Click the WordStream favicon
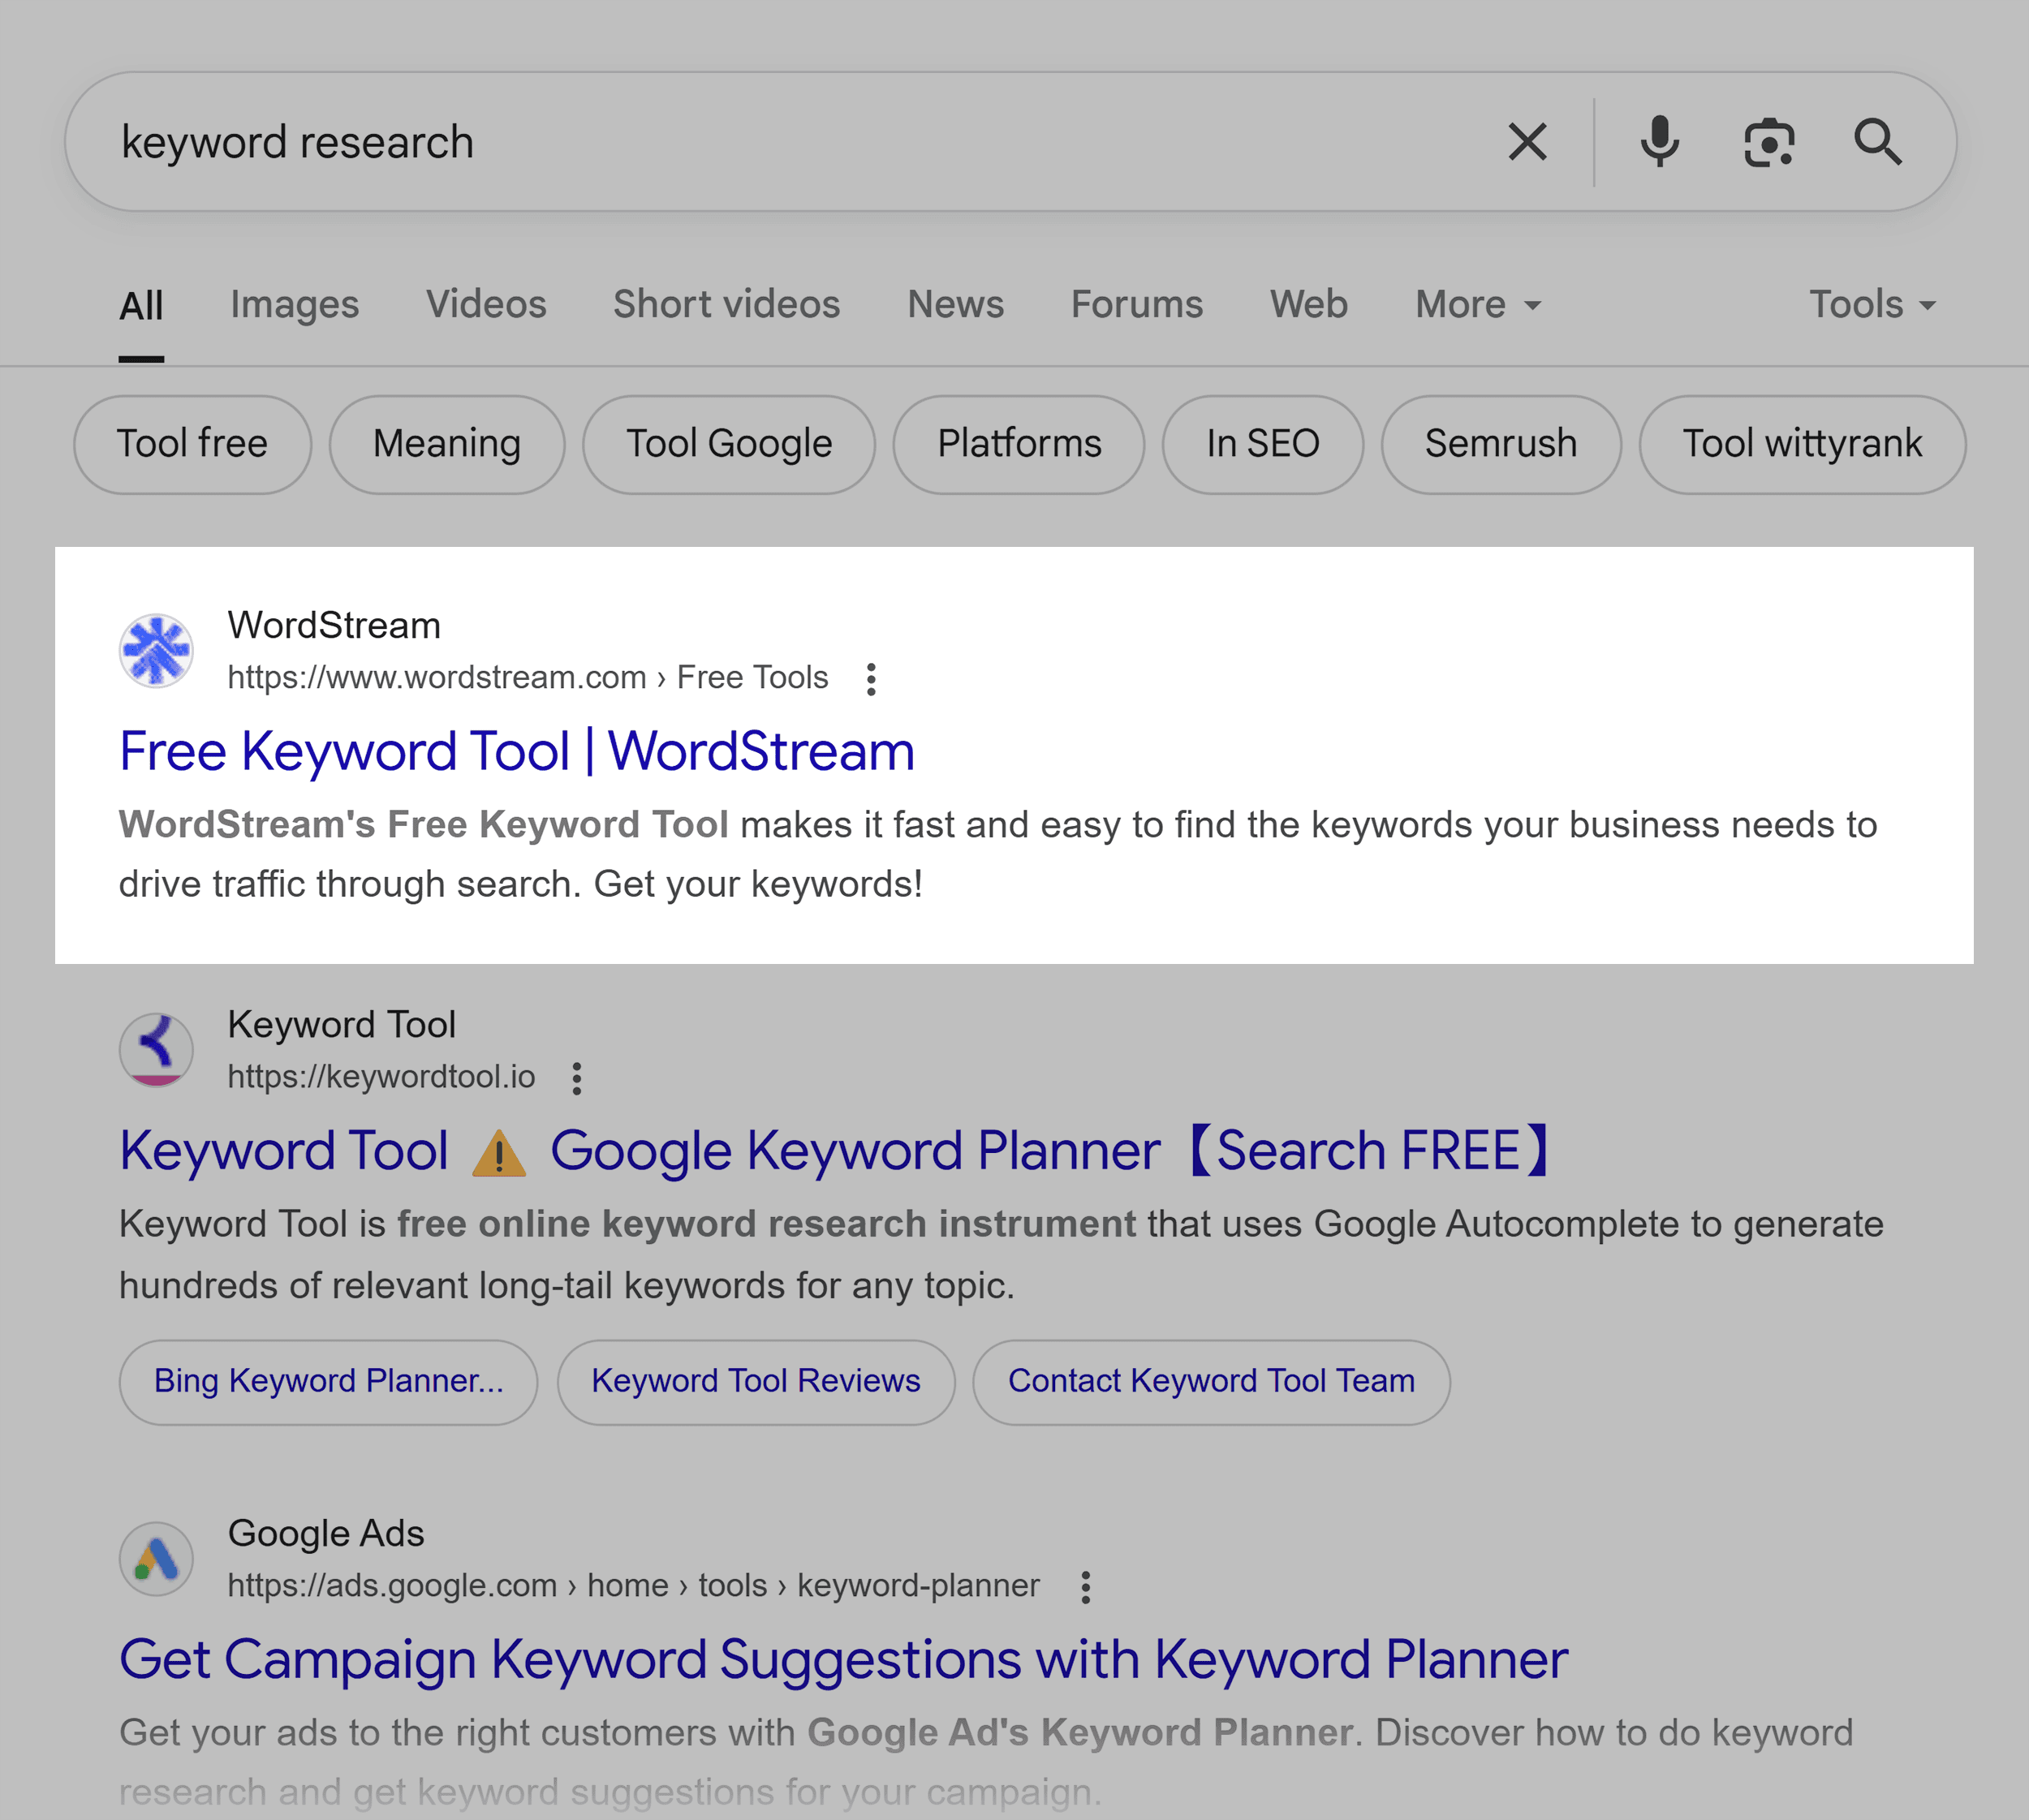The width and height of the screenshot is (2029, 1820). [156, 651]
